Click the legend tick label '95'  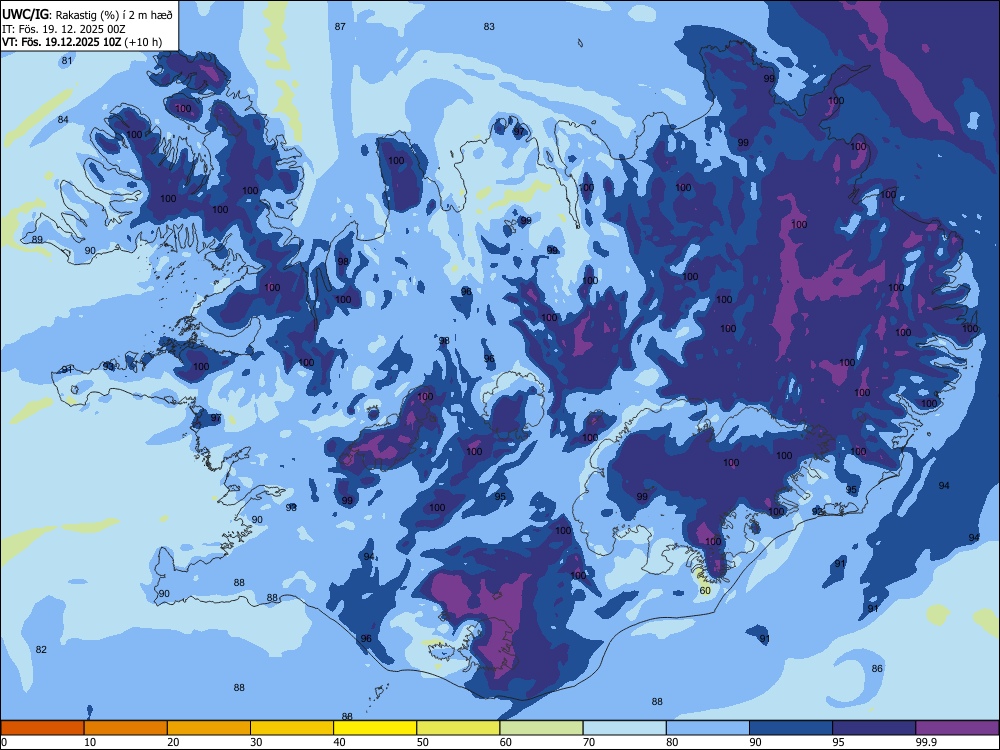(x=839, y=742)
